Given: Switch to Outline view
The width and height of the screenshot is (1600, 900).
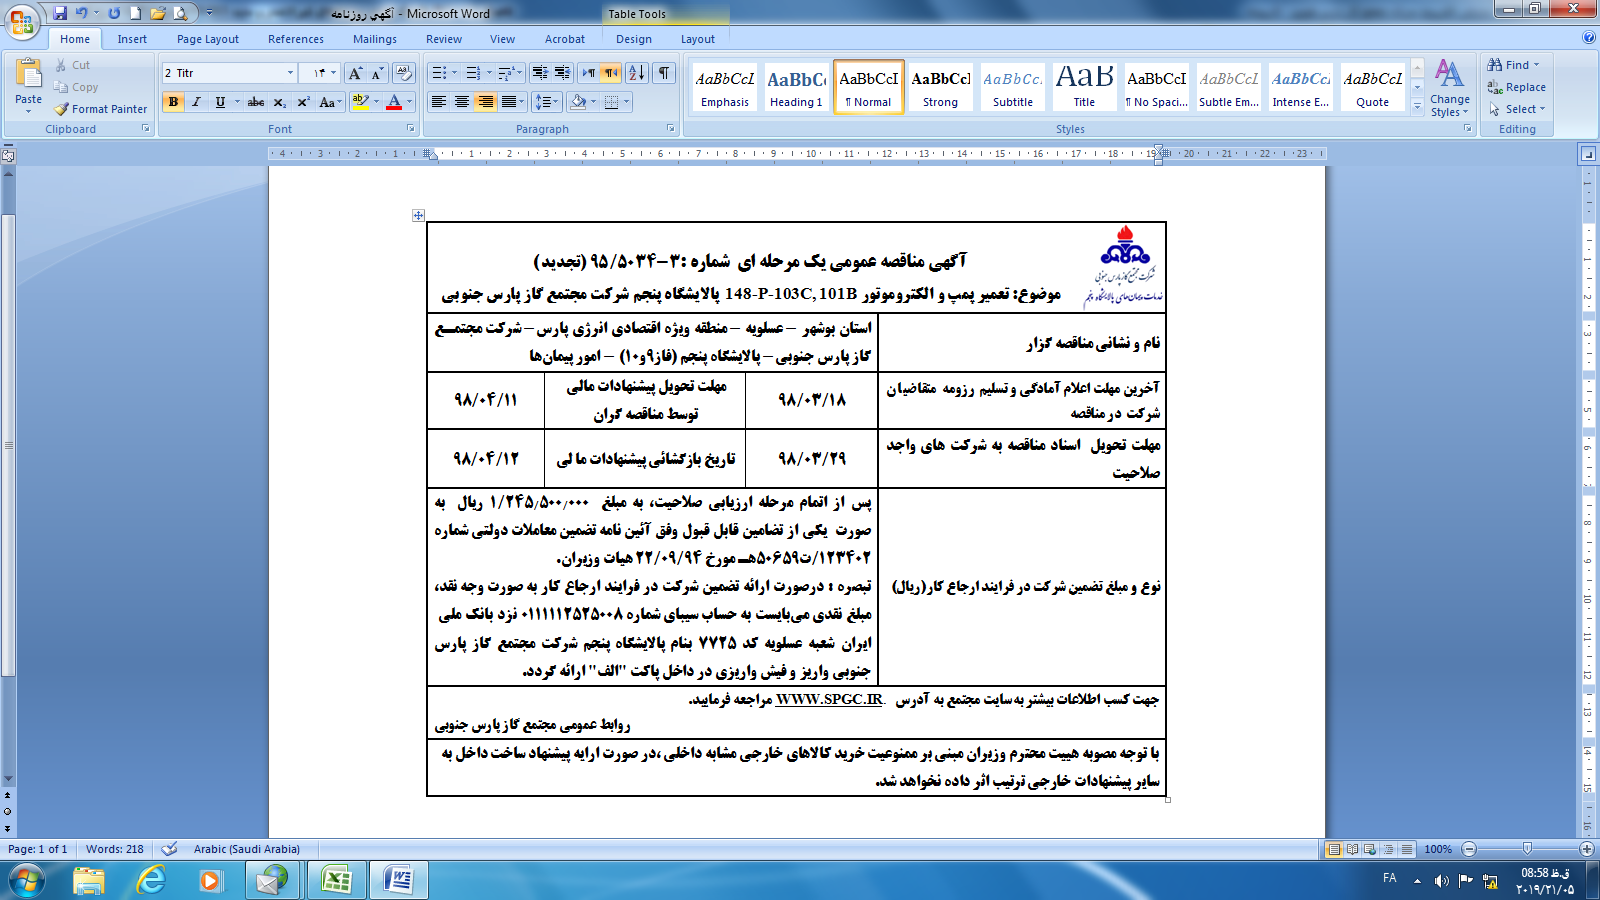Looking at the screenshot, I should click(x=1388, y=849).
